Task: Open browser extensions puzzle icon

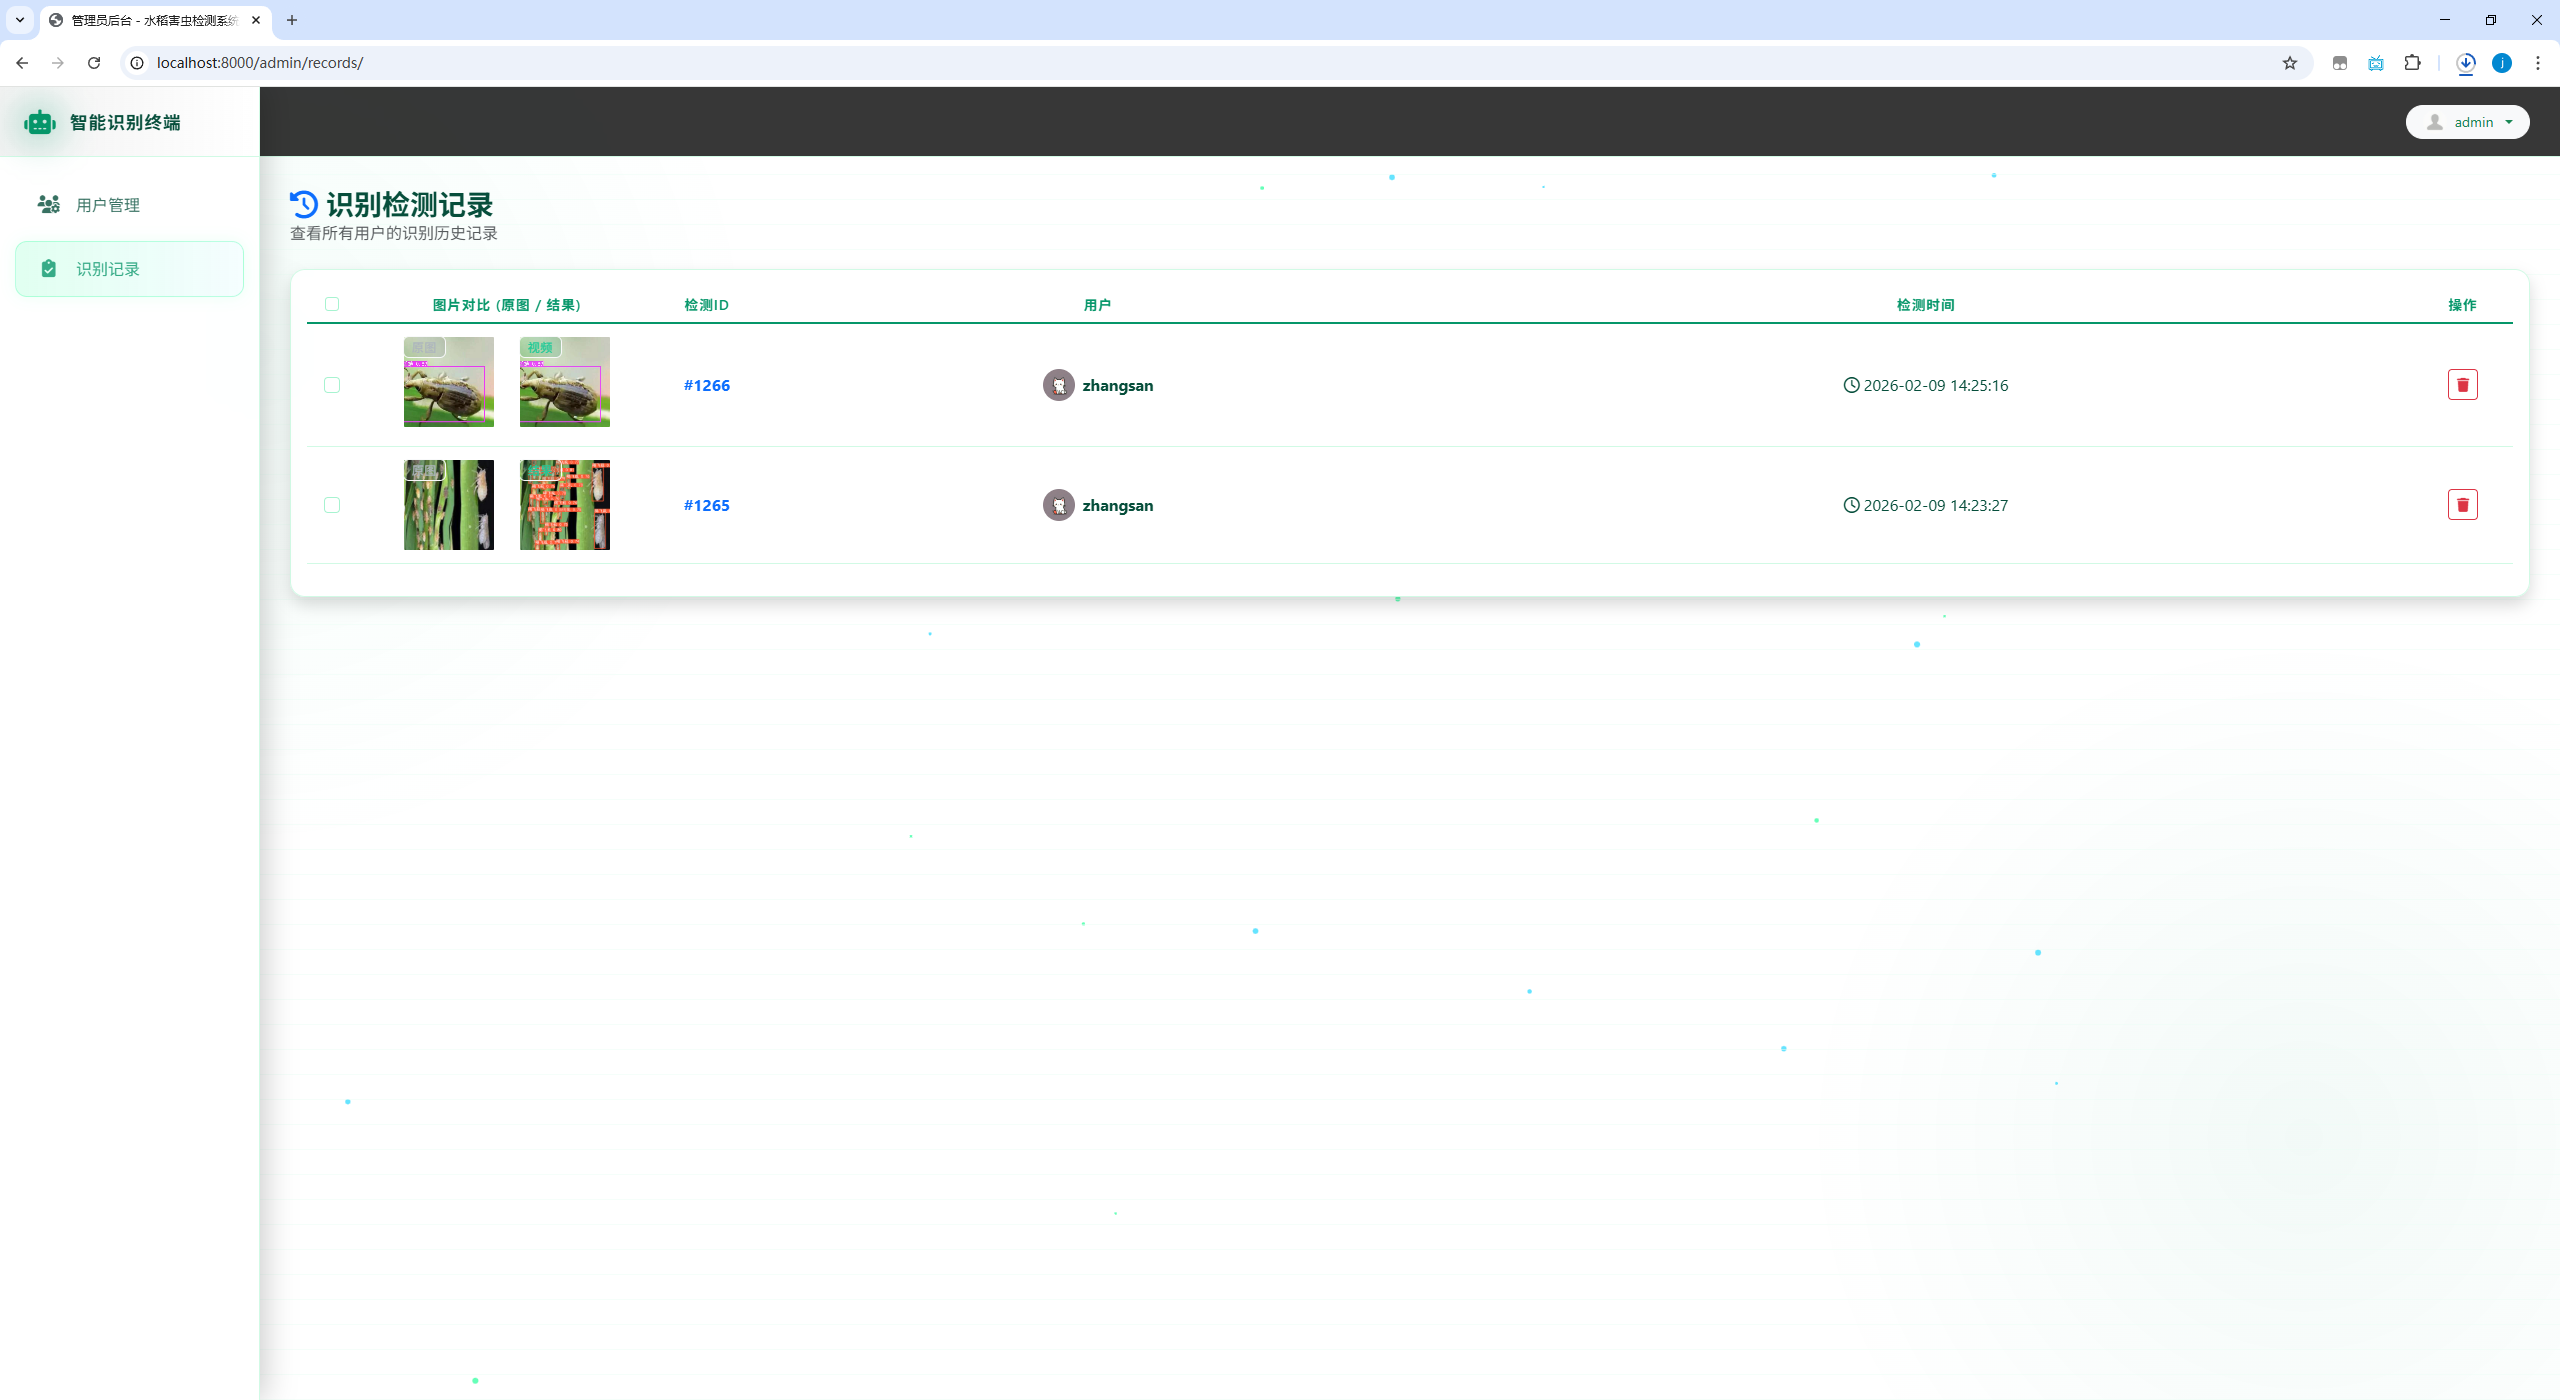Action: (2412, 63)
